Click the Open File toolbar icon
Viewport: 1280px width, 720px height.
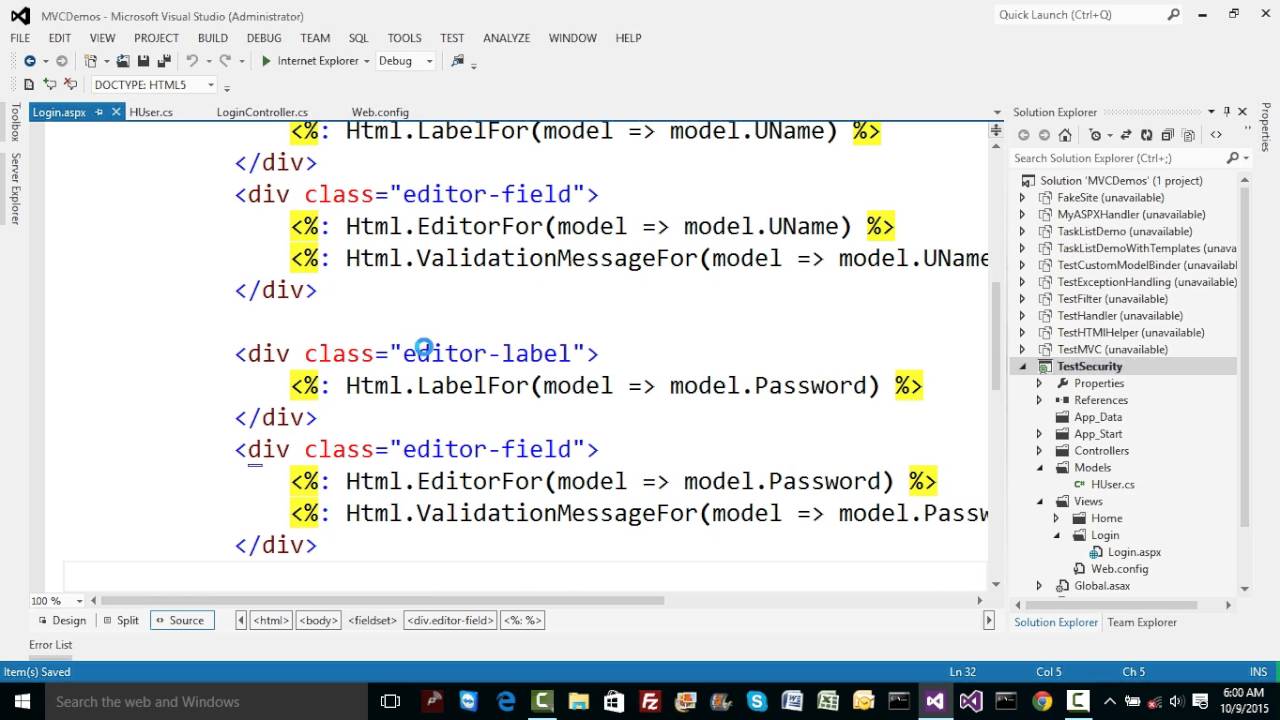(x=123, y=61)
